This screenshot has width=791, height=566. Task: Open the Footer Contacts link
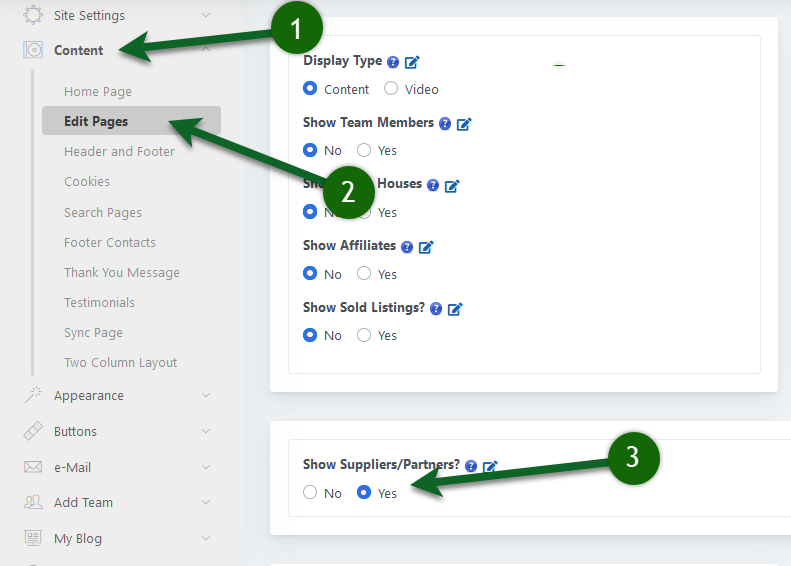click(110, 243)
